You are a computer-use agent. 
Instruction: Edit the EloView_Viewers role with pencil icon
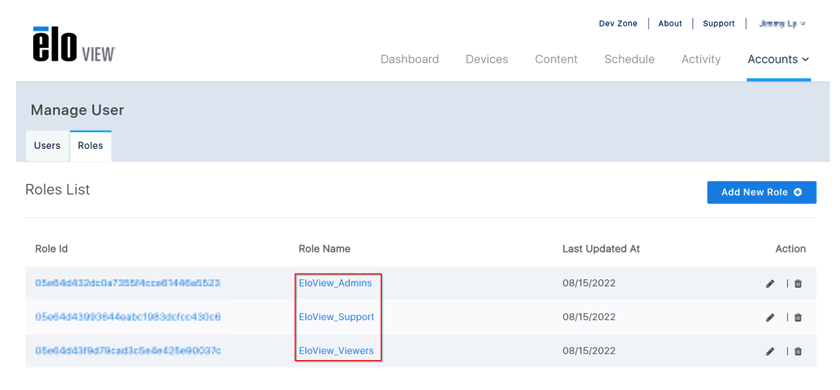(770, 351)
